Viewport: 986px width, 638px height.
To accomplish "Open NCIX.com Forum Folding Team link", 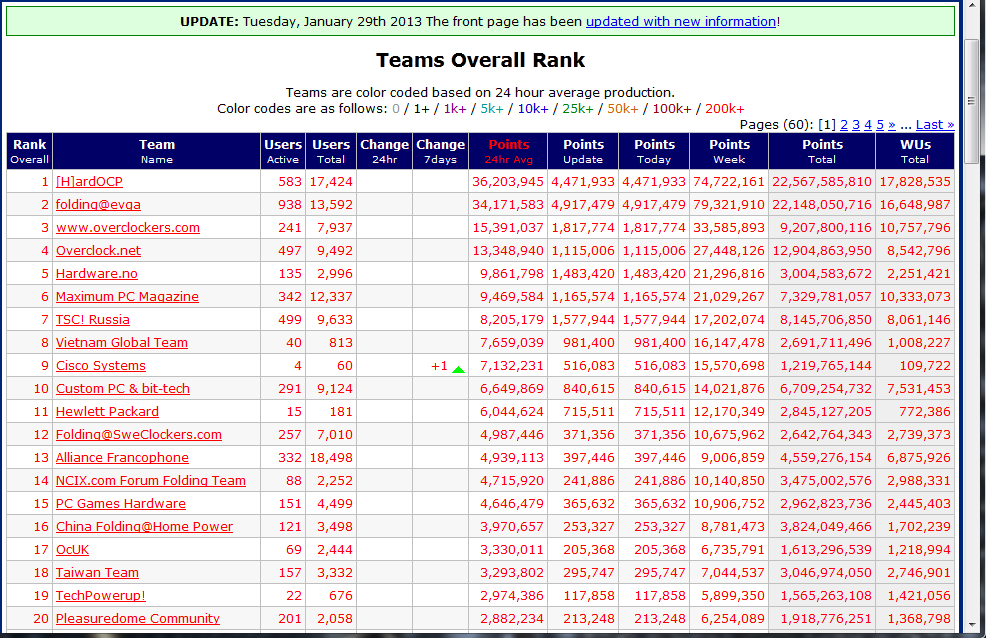I will tap(151, 480).
